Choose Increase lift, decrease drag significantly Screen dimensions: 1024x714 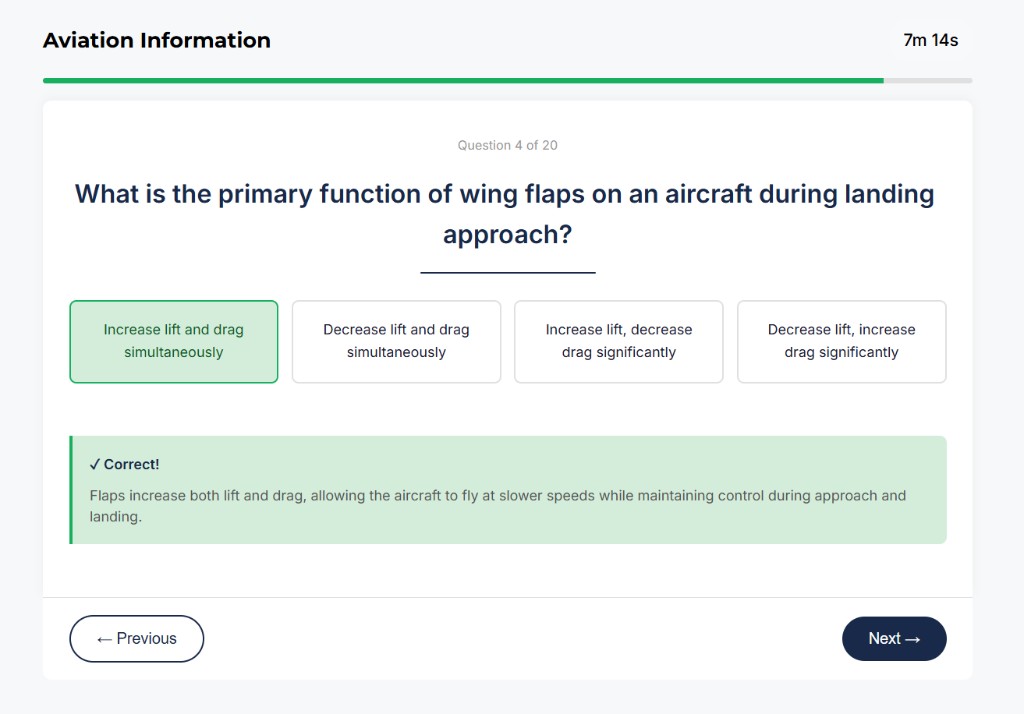[x=618, y=341]
